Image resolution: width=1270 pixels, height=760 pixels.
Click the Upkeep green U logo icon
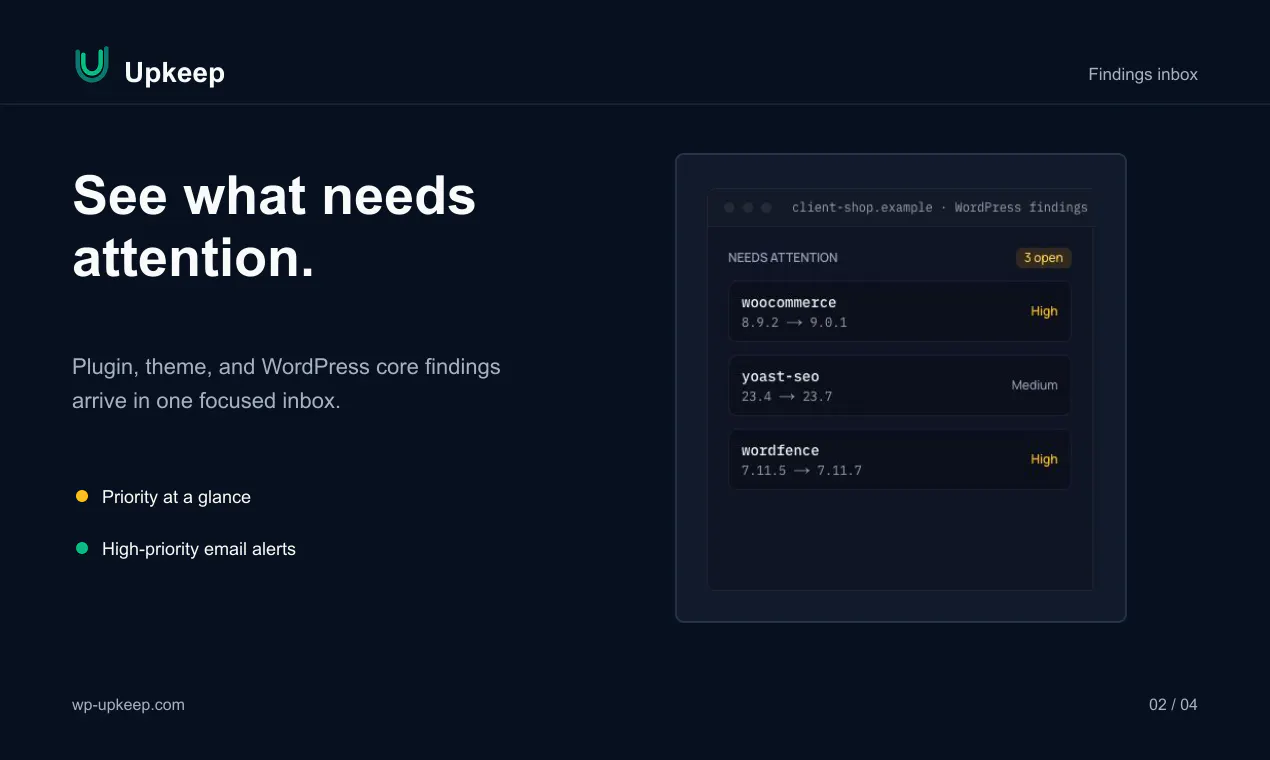tap(92, 65)
